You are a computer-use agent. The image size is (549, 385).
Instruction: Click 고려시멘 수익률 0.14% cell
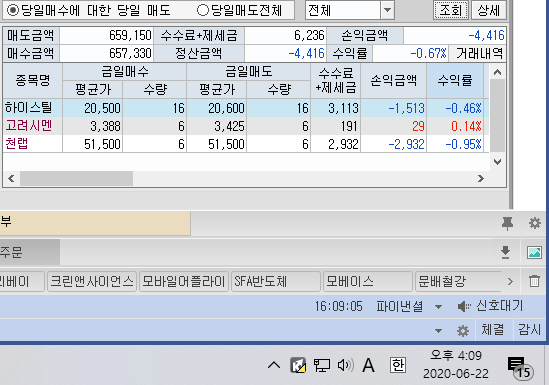(x=455, y=126)
